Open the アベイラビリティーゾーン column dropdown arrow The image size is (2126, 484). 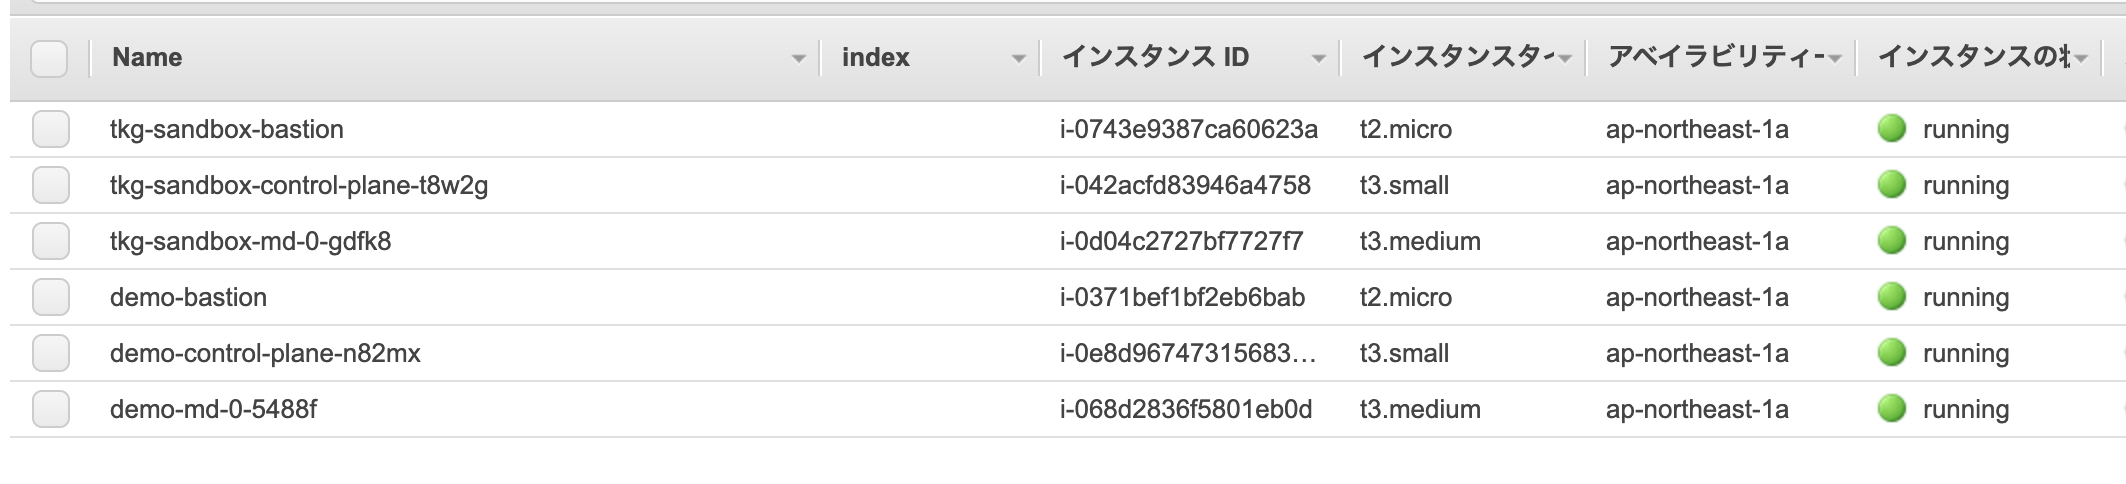click(1835, 59)
